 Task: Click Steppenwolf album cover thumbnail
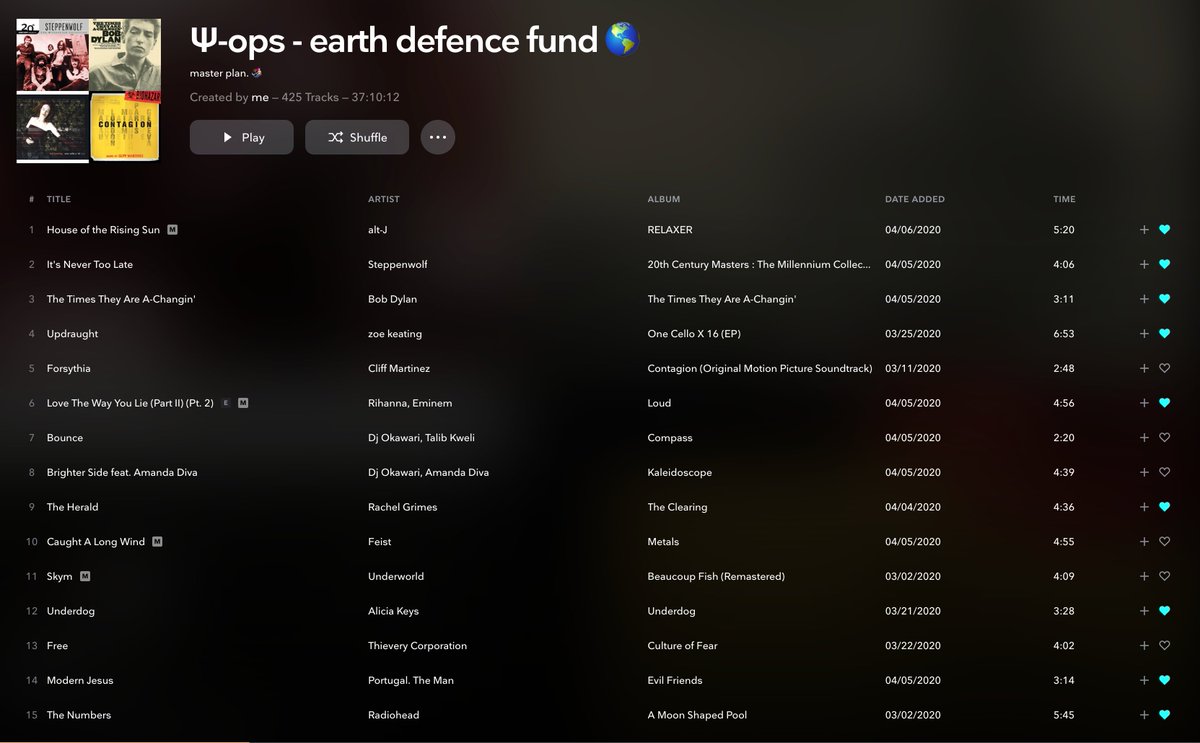coord(52,55)
